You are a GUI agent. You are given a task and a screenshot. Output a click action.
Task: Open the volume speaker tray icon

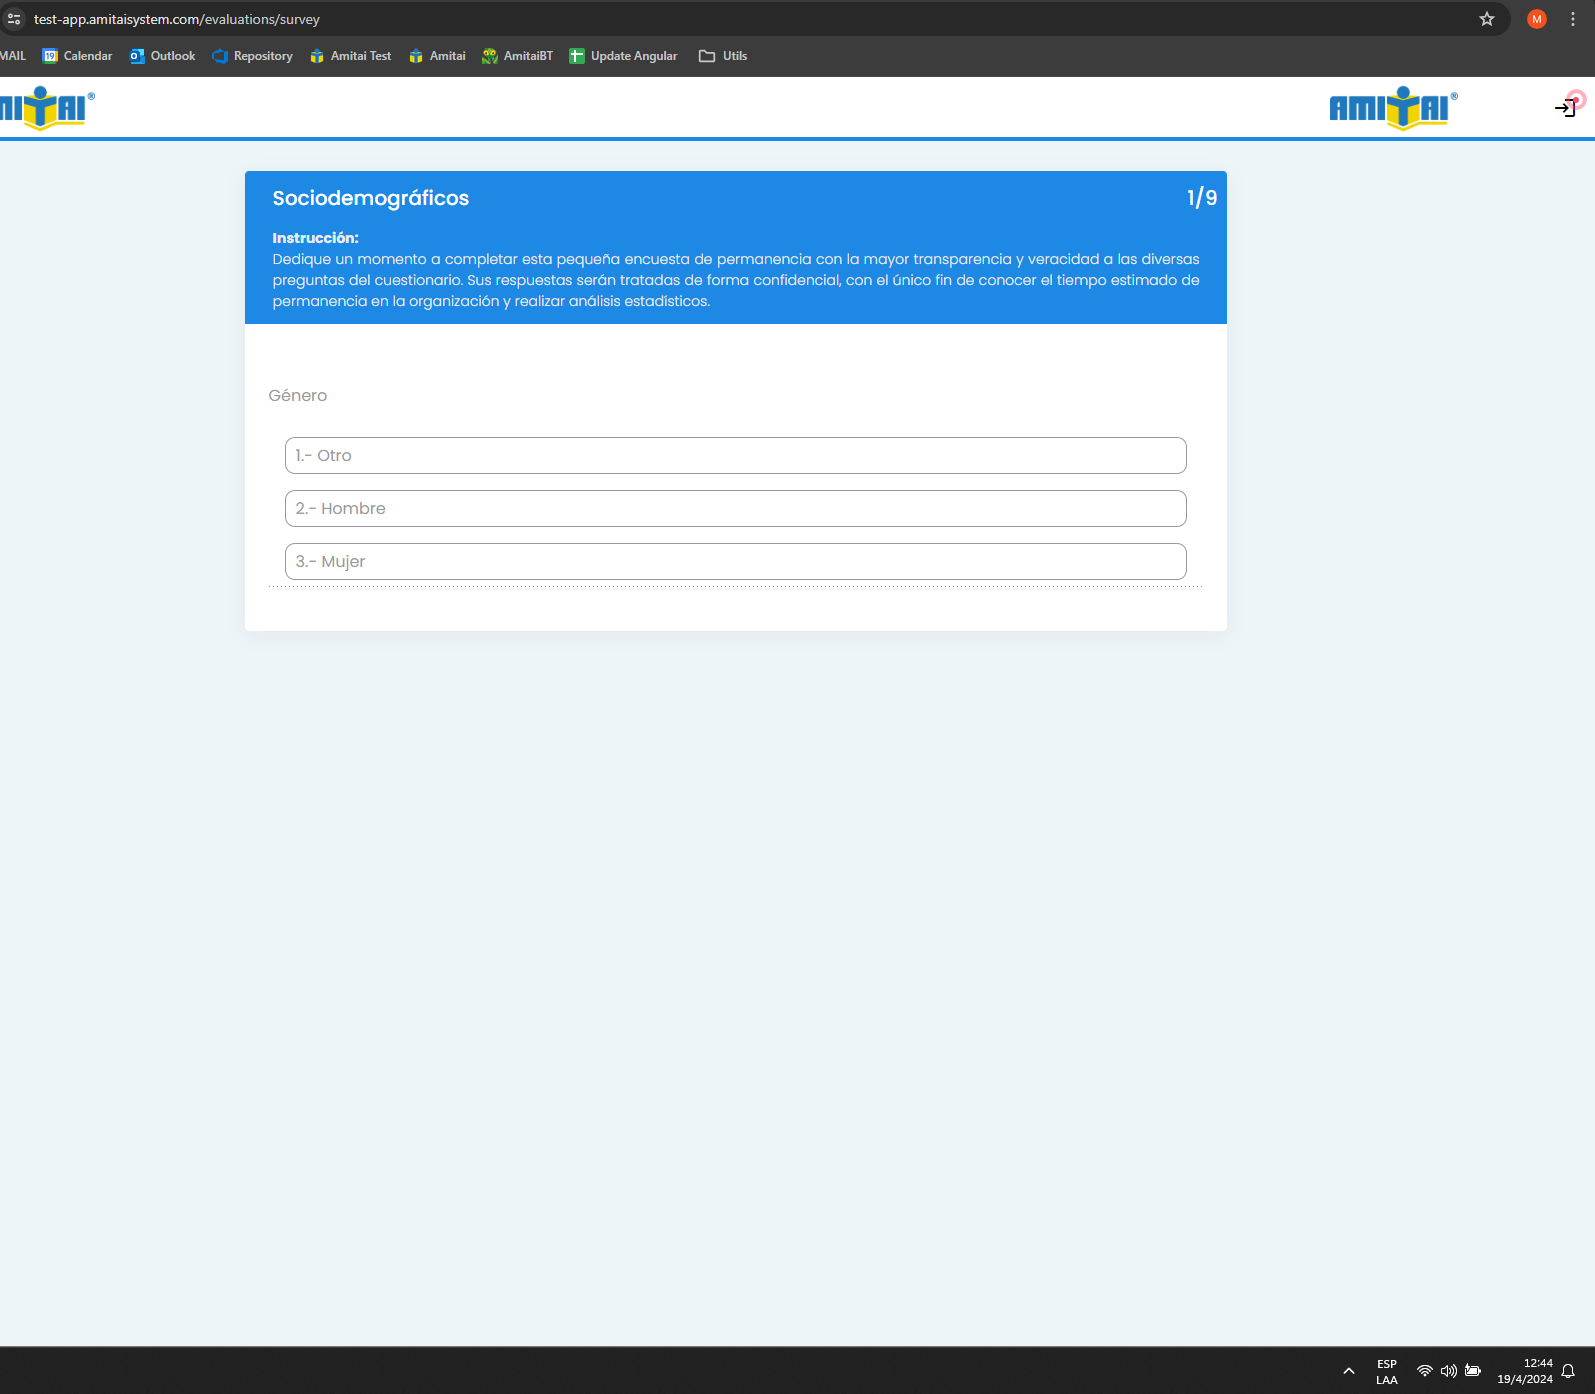(x=1448, y=1371)
